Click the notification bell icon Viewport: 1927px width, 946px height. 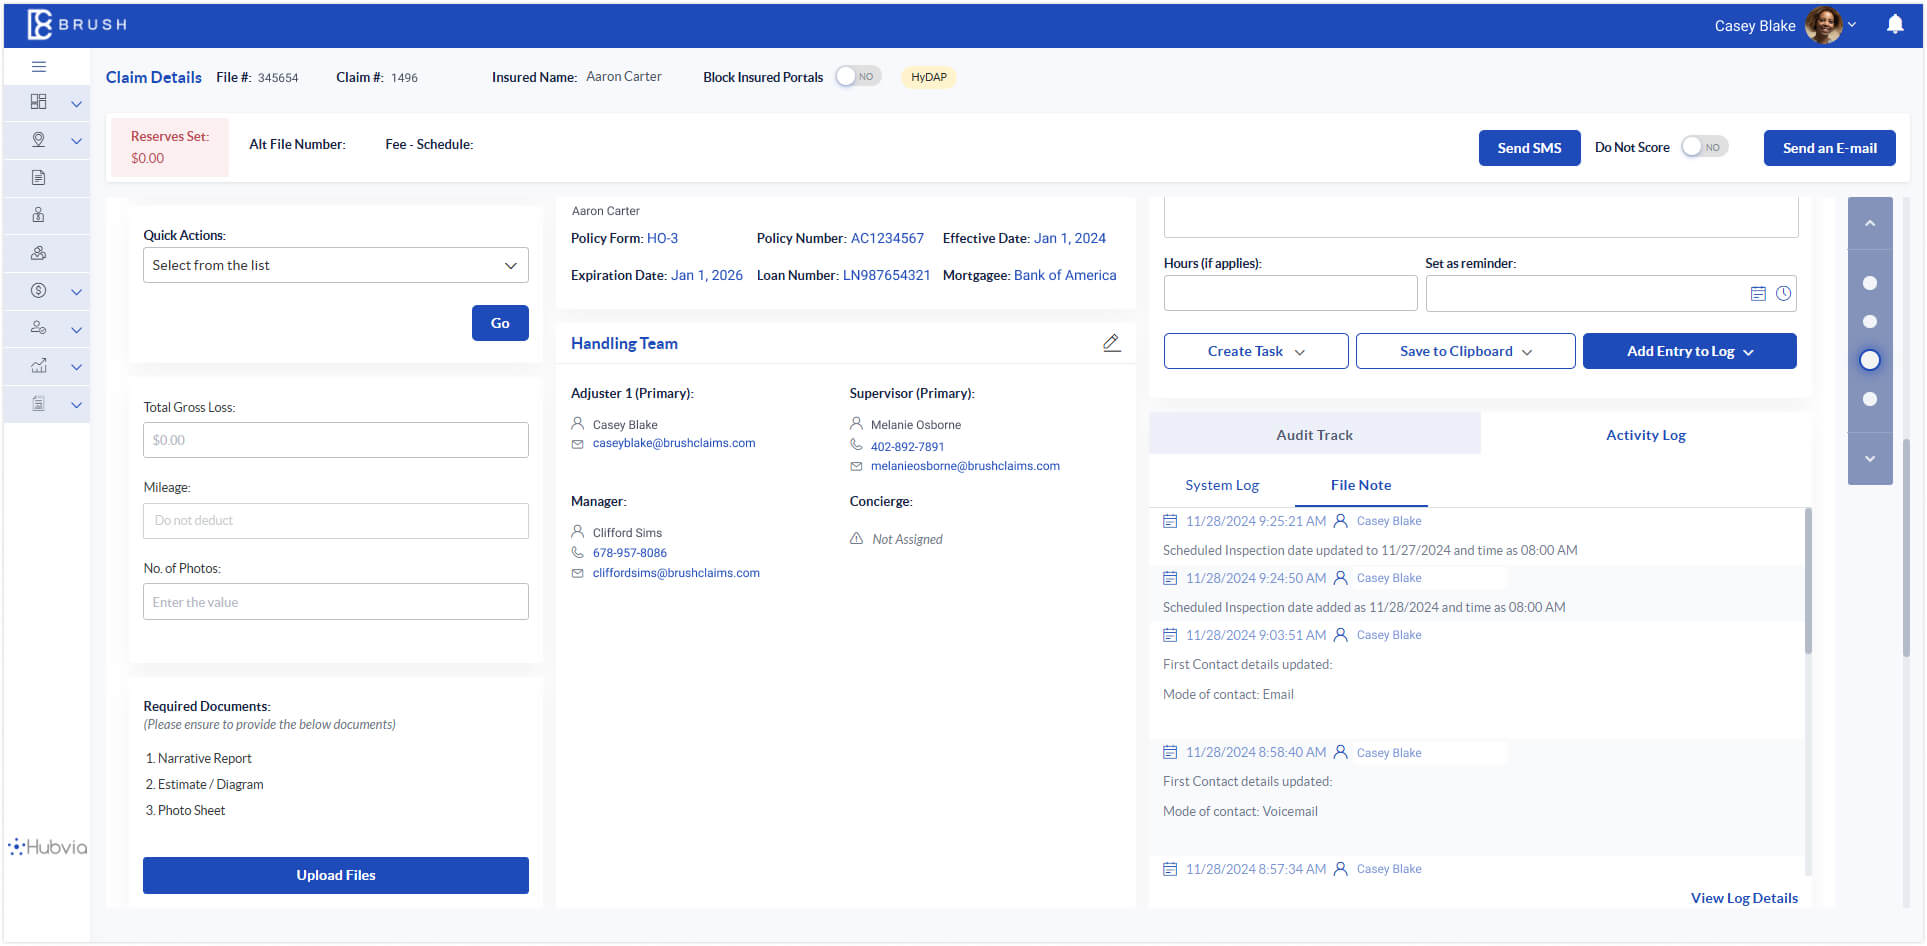click(x=1894, y=24)
